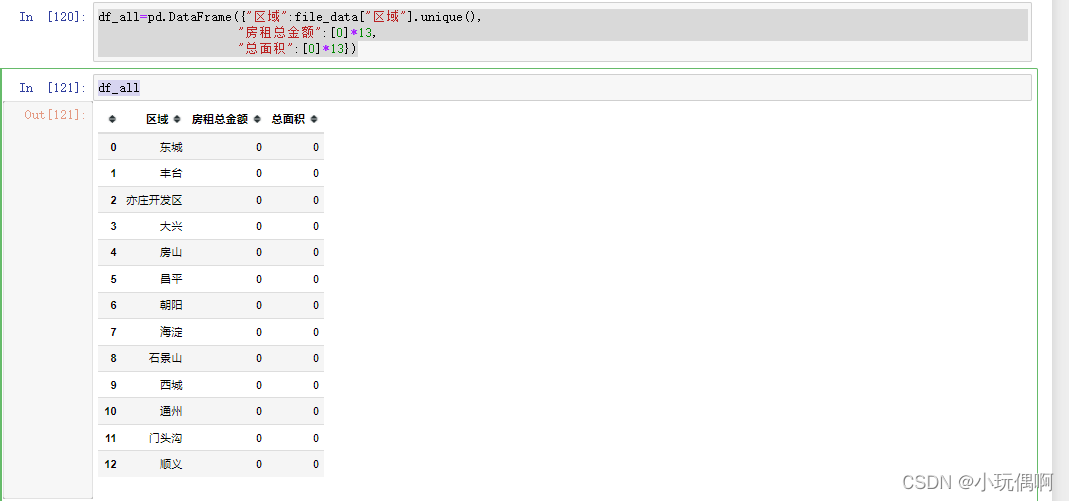Image resolution: width=1069 pixels, height=501 pixels.
Task: Select the 大兴 cell
Action: tap(171, 226)
